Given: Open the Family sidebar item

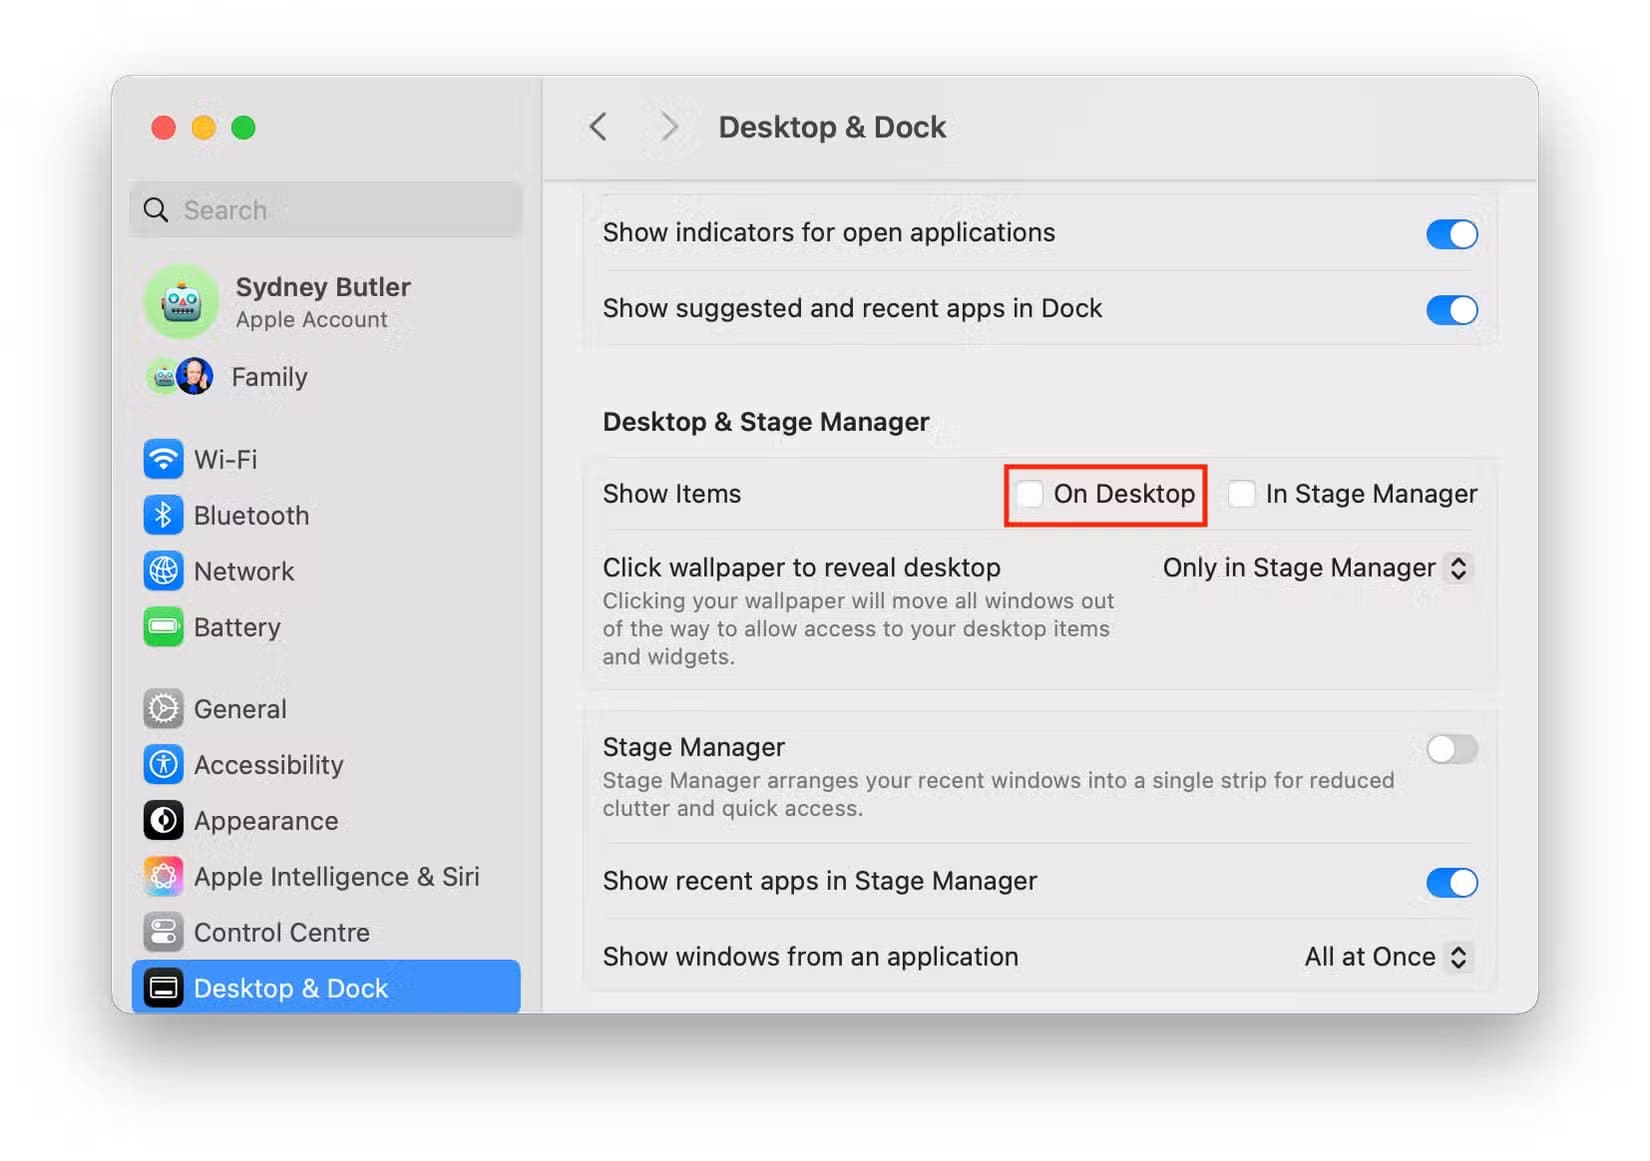Looking at the screenshot, I should 268,377.
